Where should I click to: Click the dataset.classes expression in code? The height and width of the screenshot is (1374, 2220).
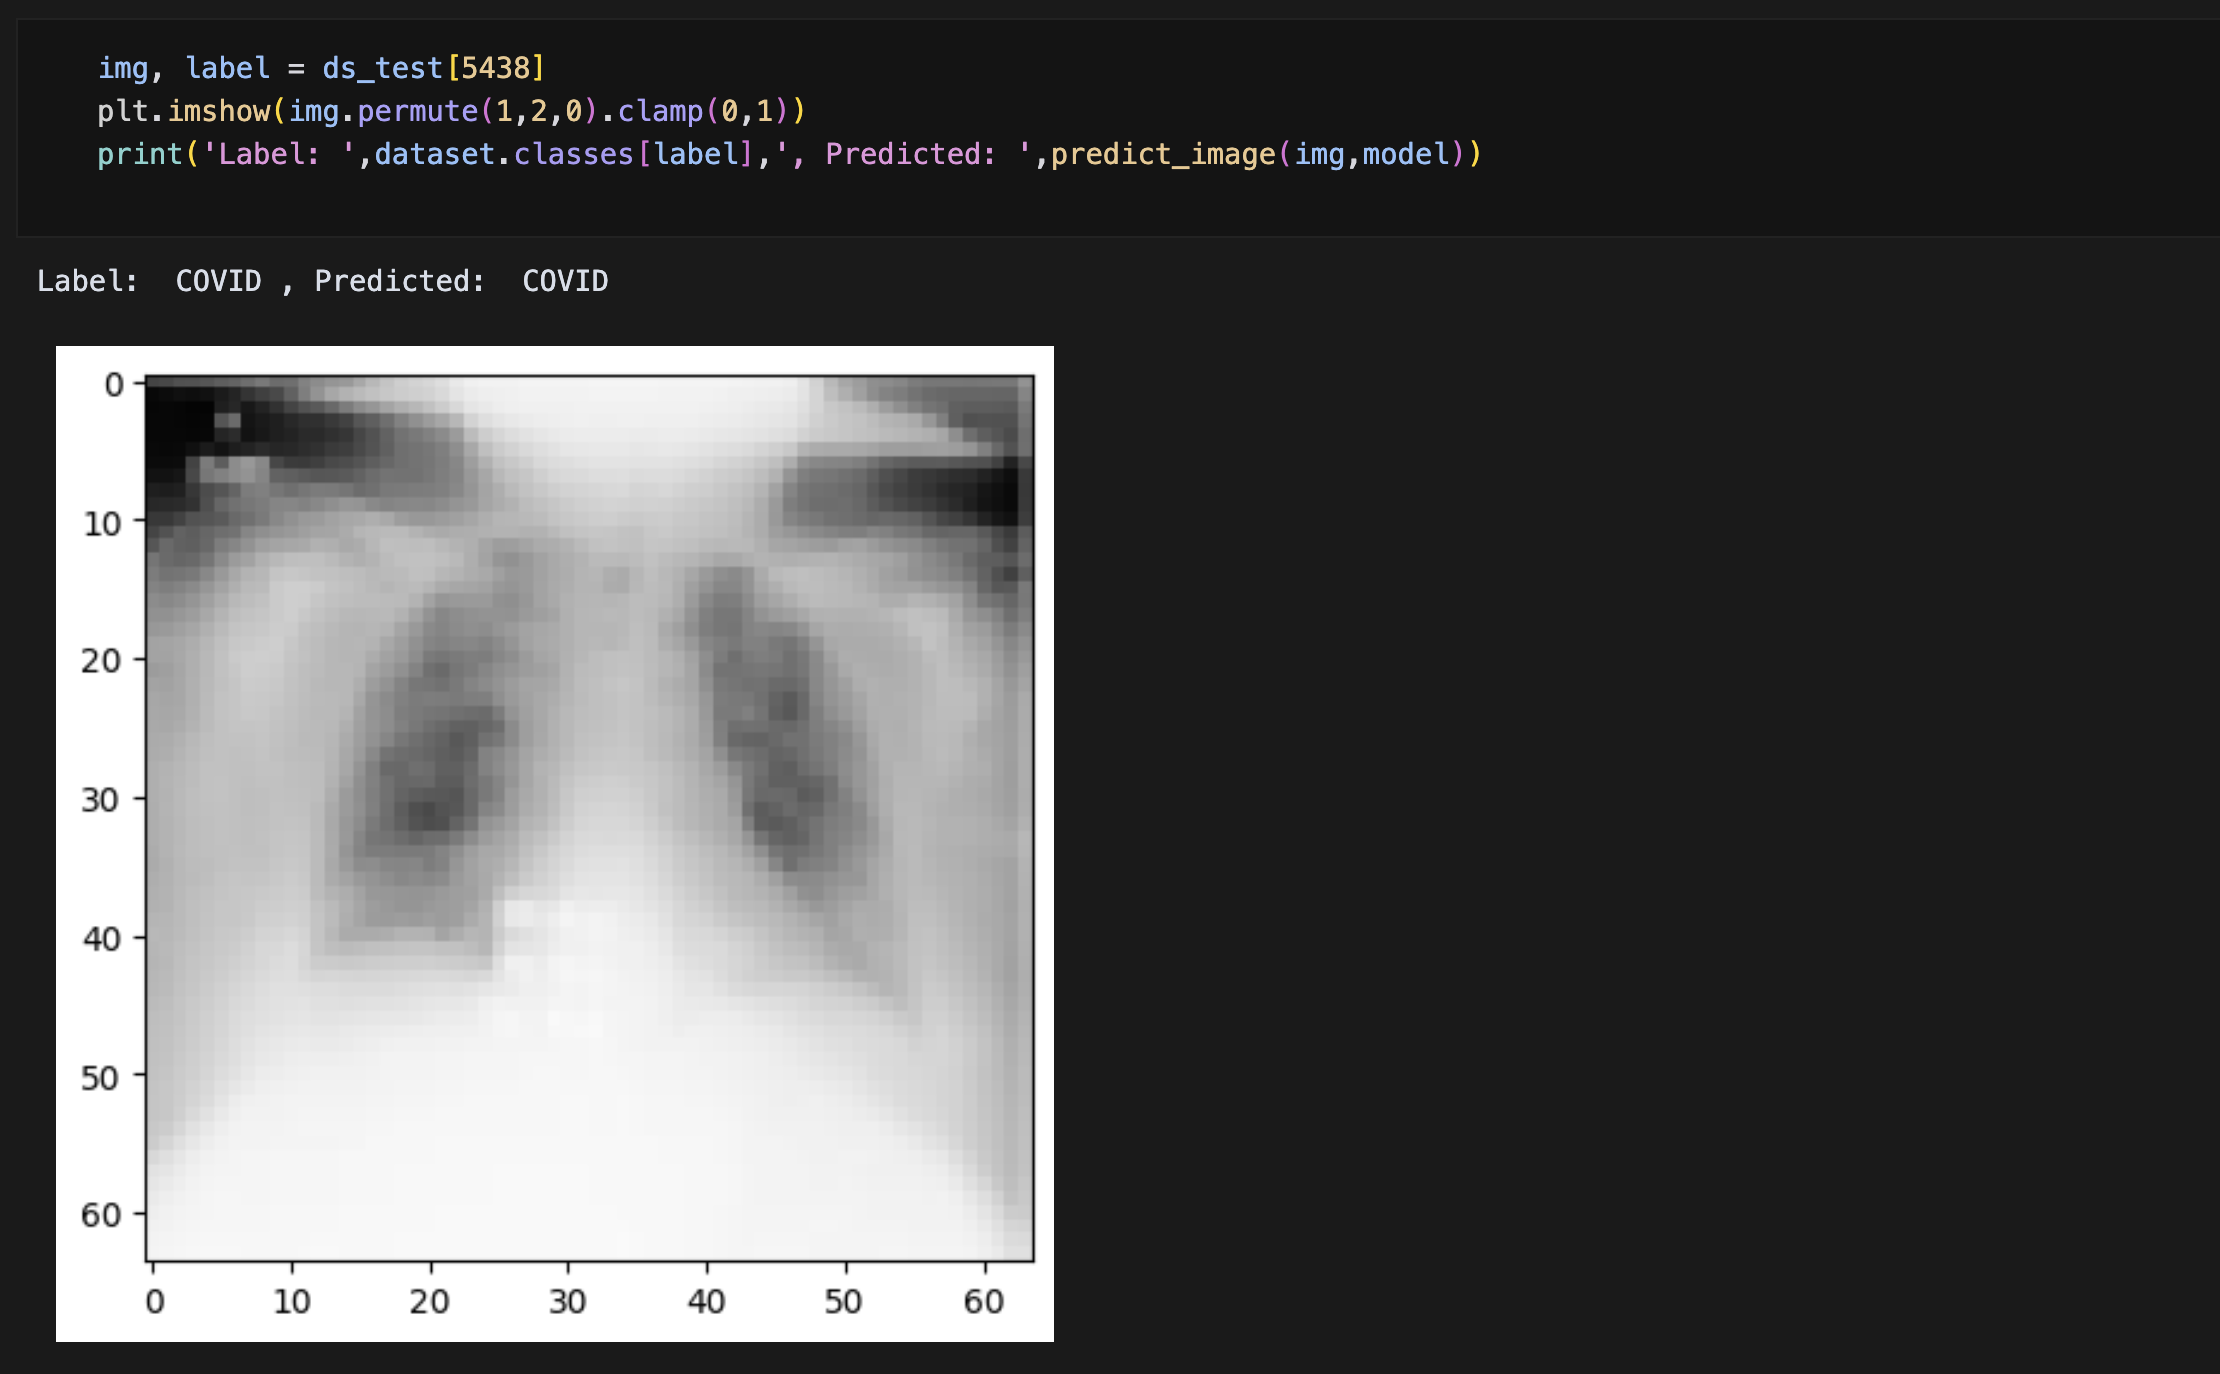click(x=503, y=154)
